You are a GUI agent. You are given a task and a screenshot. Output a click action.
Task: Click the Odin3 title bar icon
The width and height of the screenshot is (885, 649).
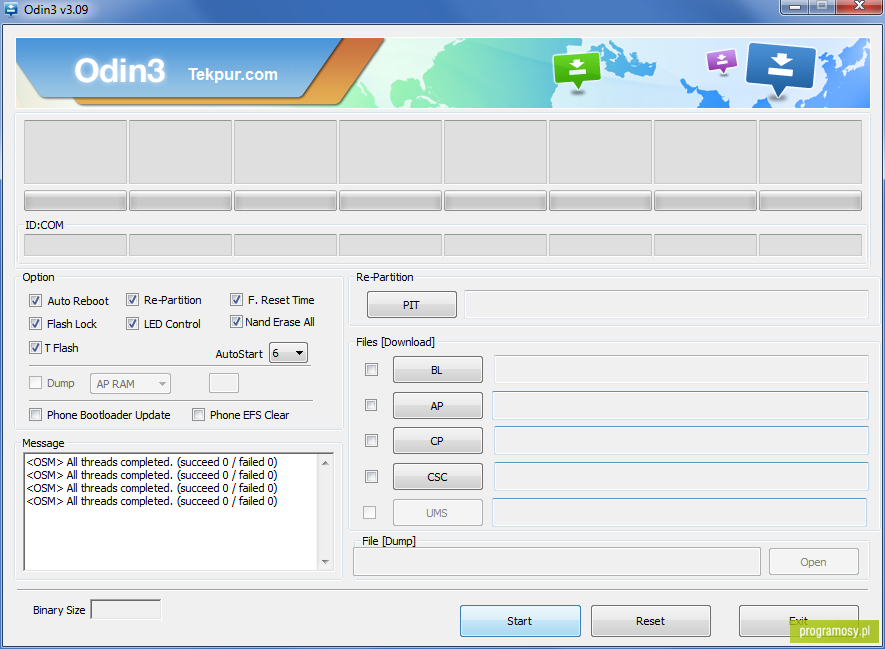(11, 9)
